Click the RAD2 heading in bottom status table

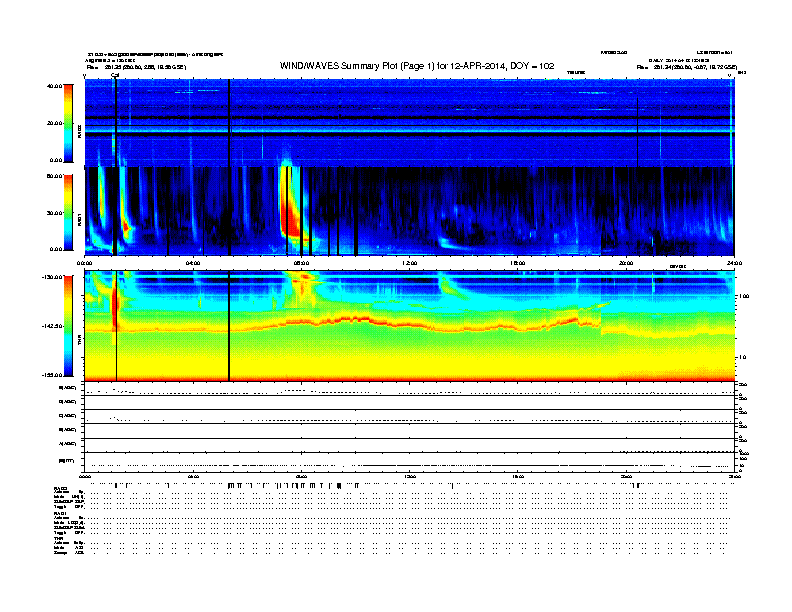click(60, 488)
